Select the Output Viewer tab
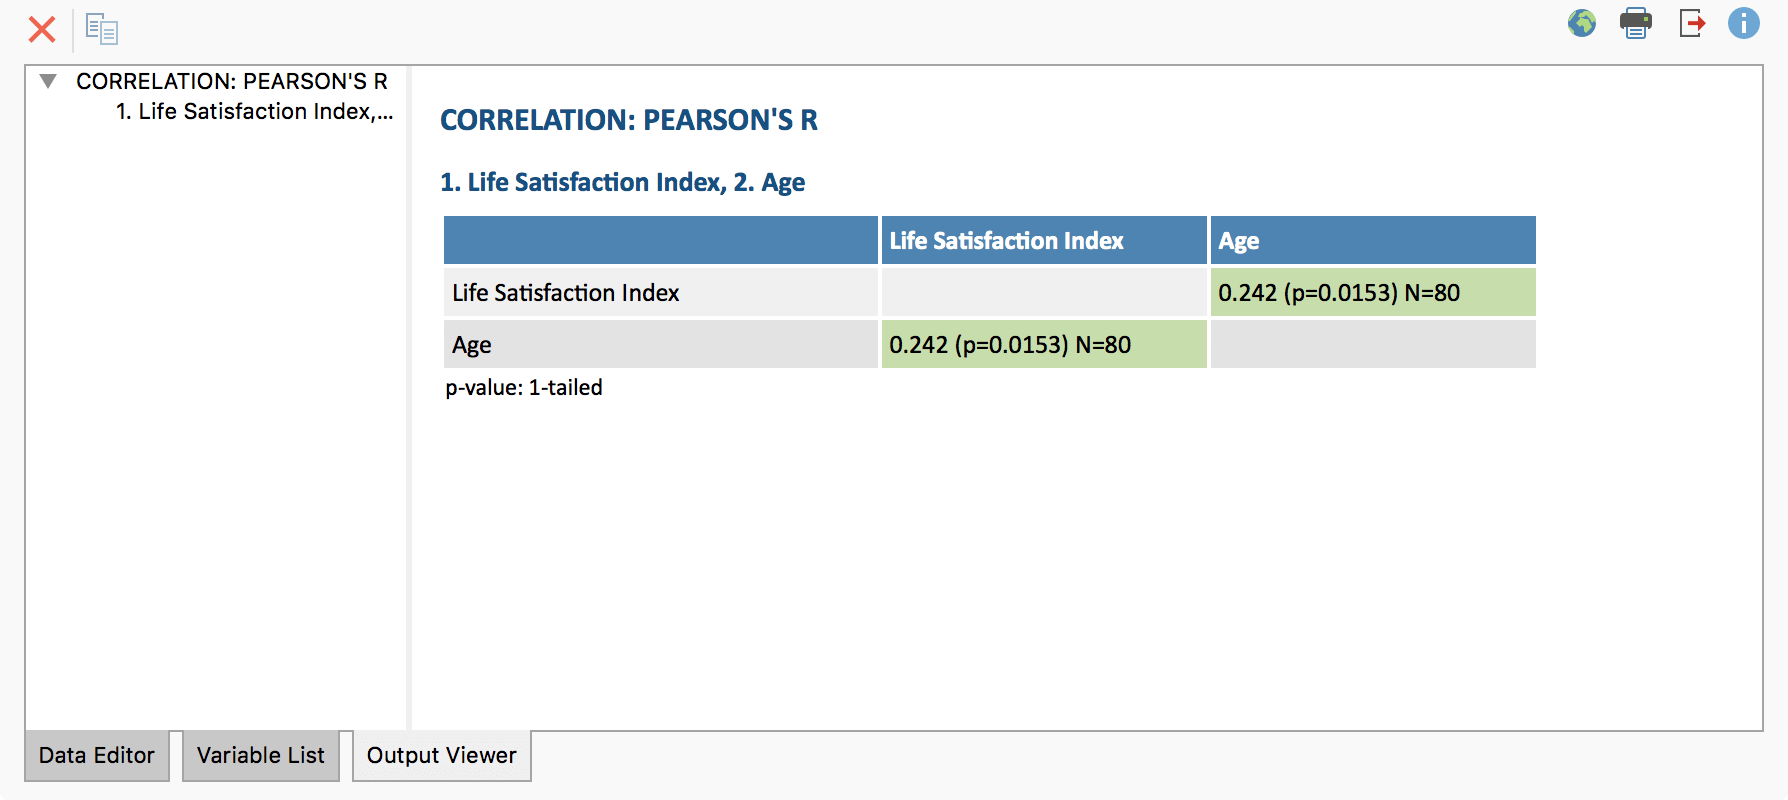This screenshot has width=1788, height=800. click(x=442, y=755)
